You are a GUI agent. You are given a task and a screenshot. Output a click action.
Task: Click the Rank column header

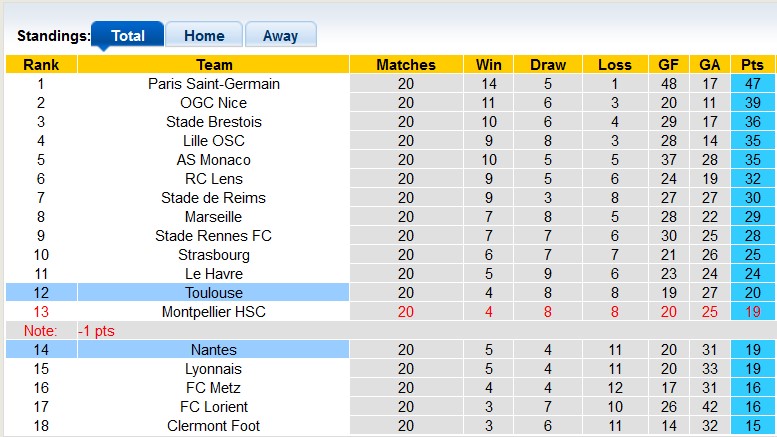tap(40, 65)
